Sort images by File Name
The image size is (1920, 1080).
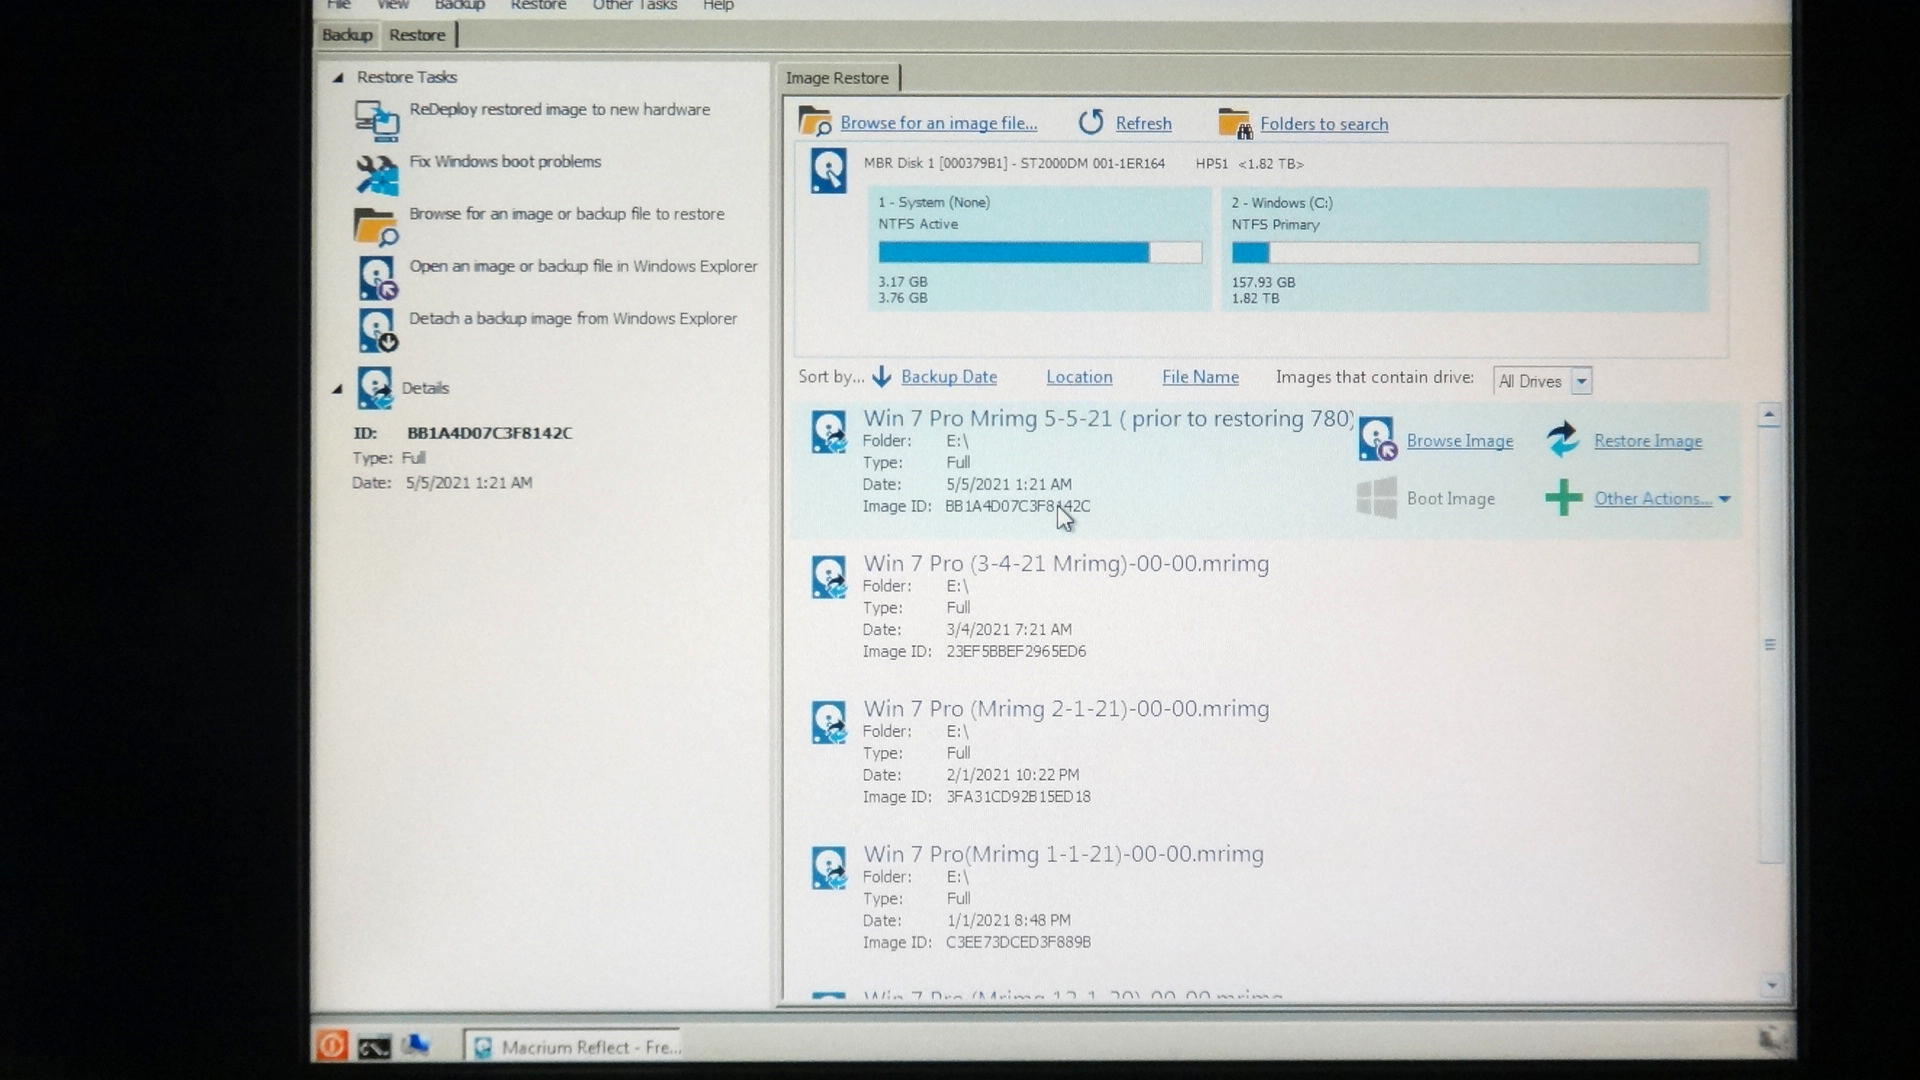click(x=1200, y=377)
